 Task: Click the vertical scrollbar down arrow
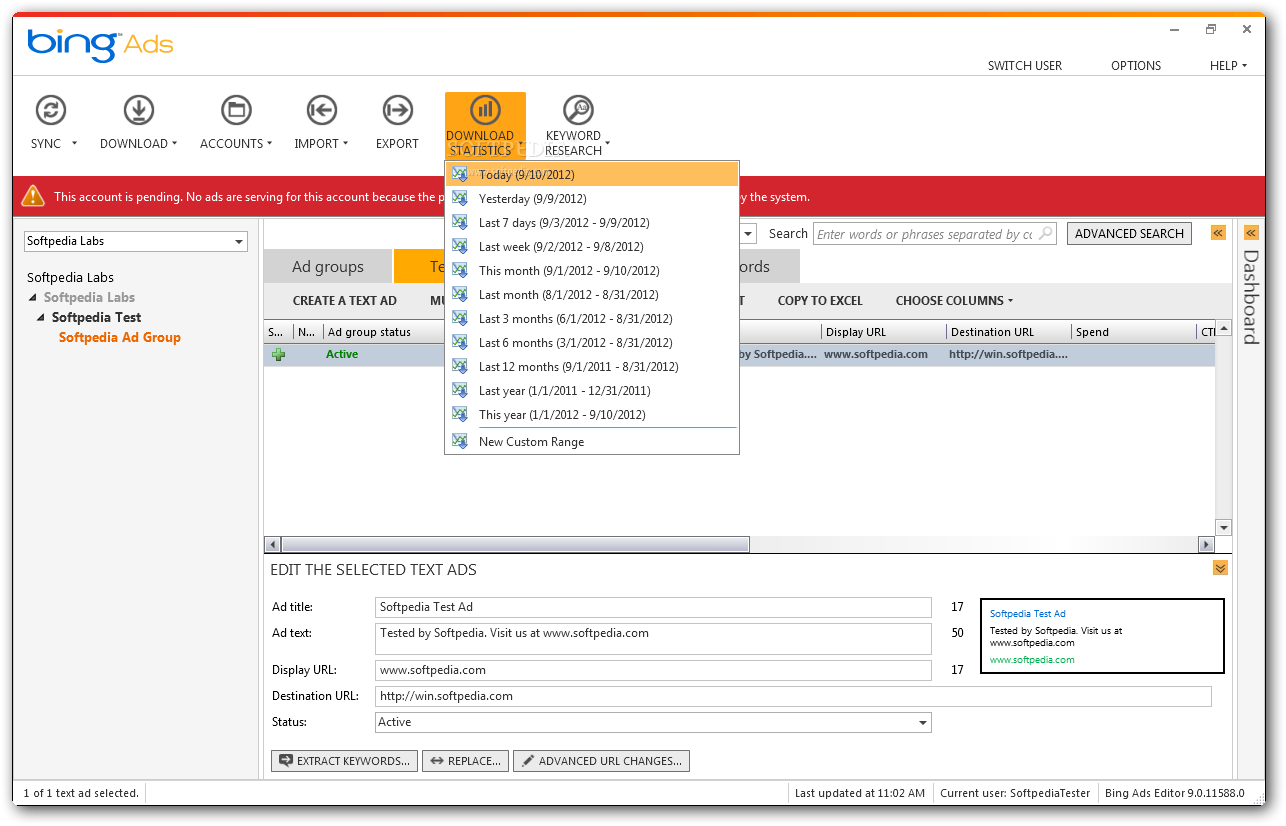coord(1223,527)
